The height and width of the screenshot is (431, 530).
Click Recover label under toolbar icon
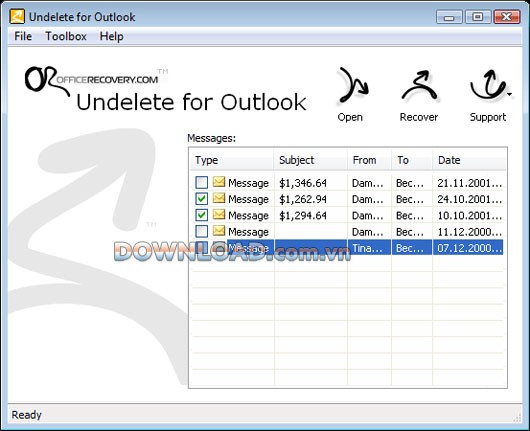[419, 117]
